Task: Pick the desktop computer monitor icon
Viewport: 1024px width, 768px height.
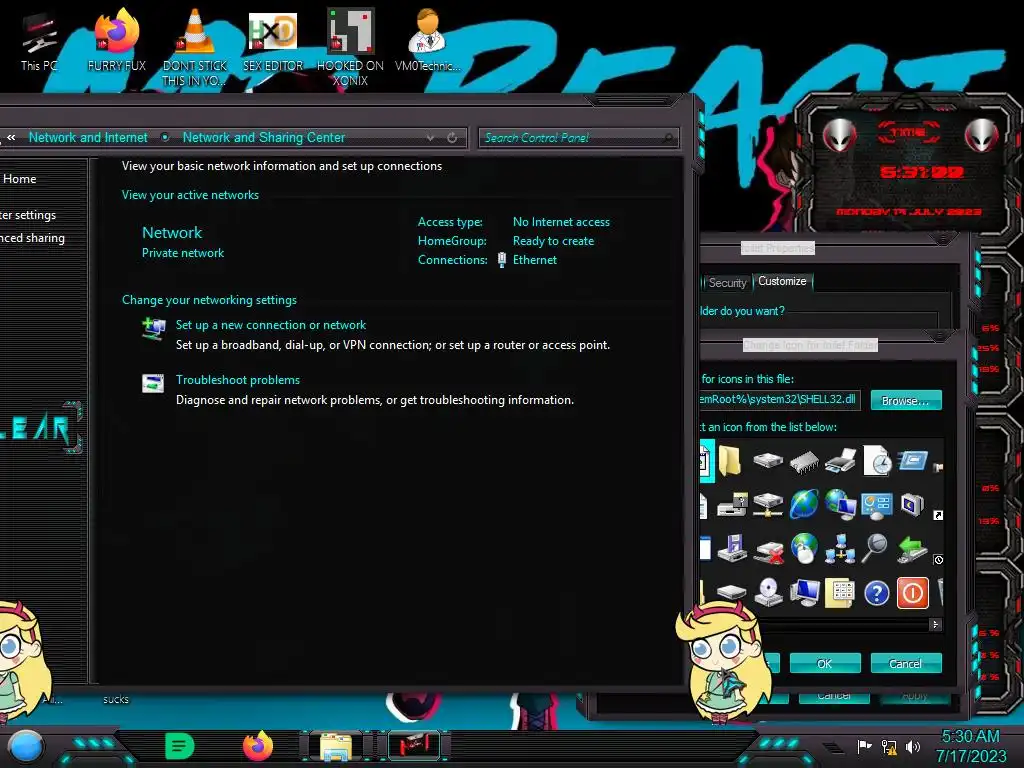Action: click(804, 592)
